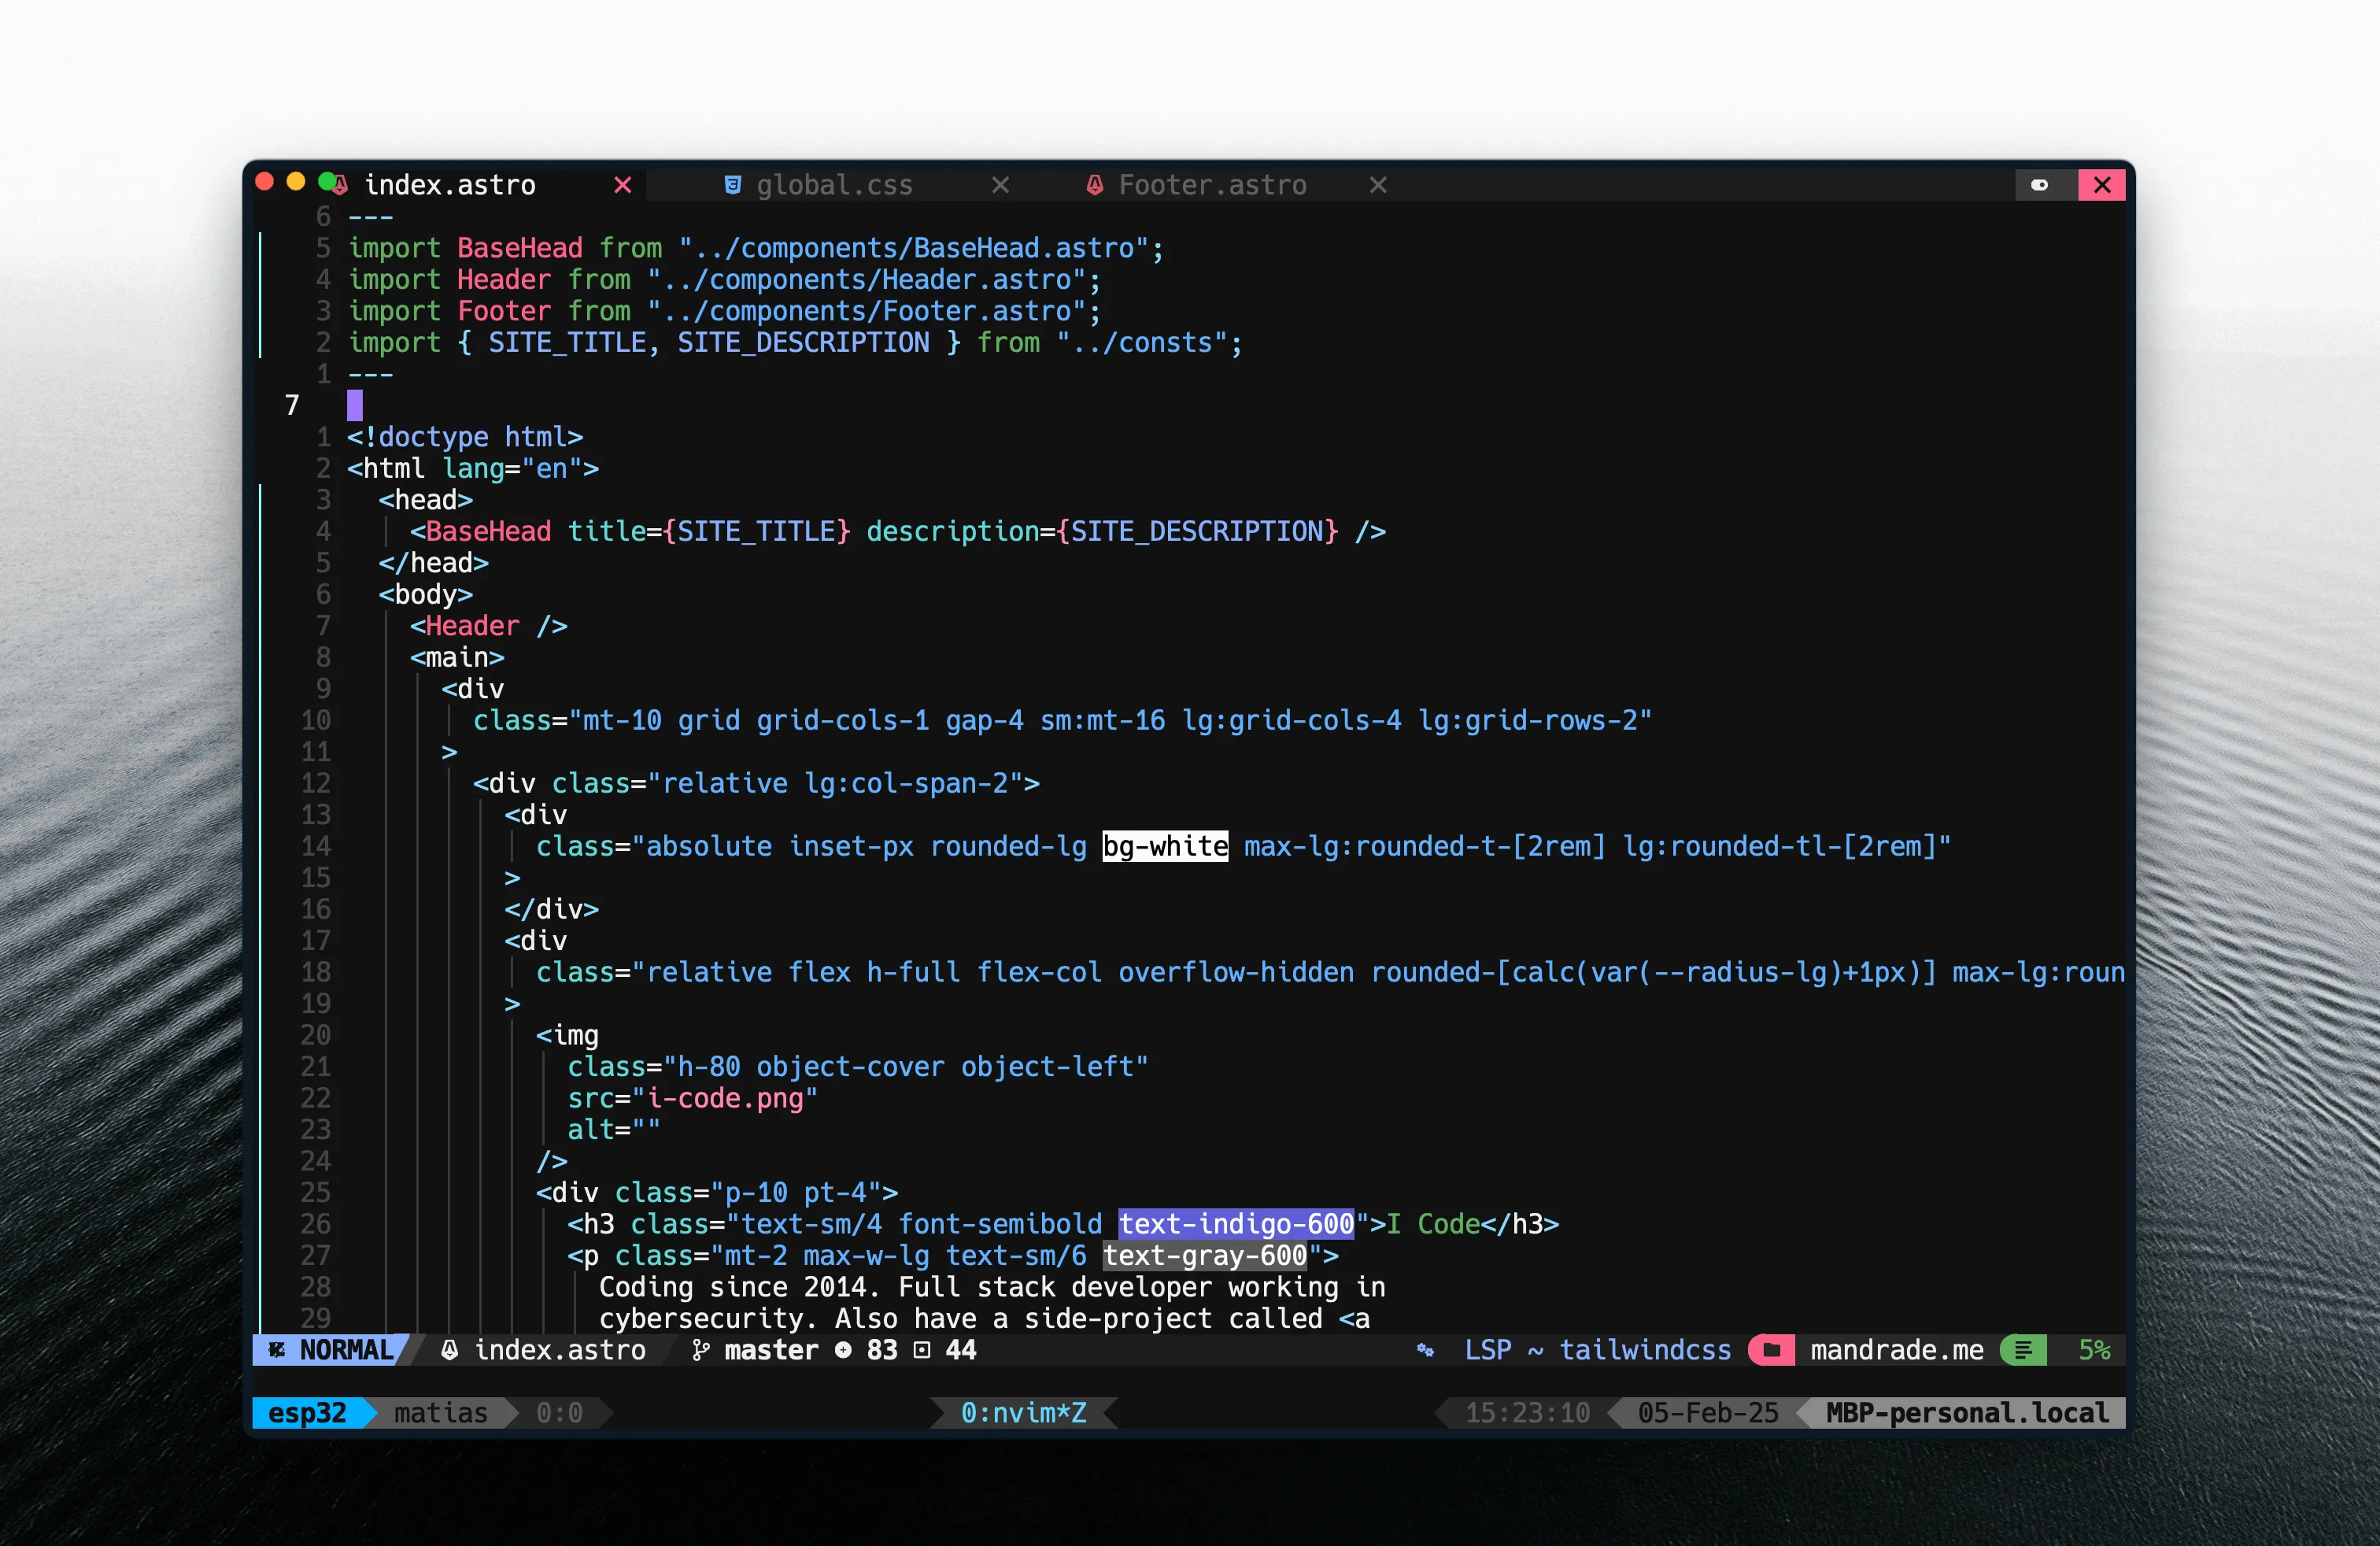Click the CSS file icon on global.css tab

coord(733,185)
